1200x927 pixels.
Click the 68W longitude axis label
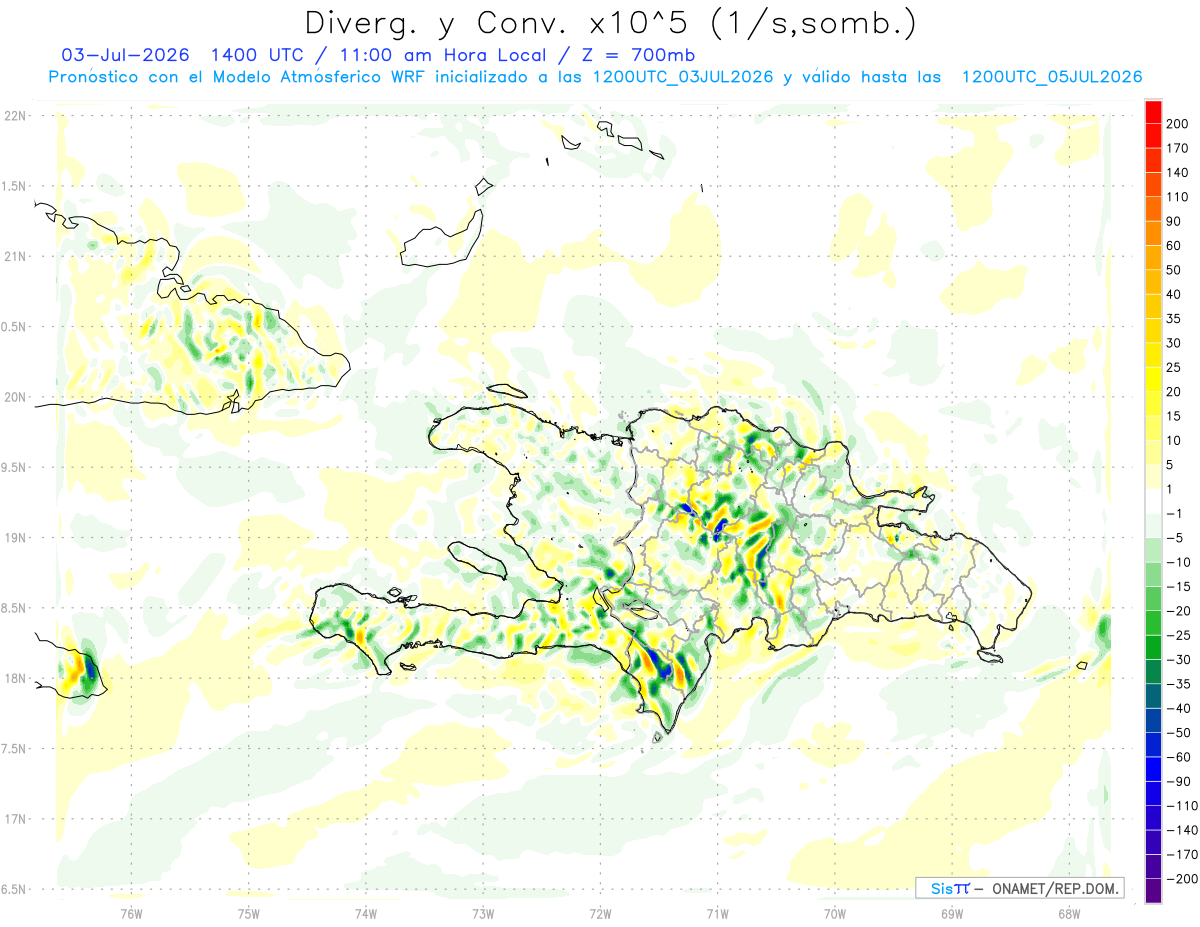(x=1068, y=912)
